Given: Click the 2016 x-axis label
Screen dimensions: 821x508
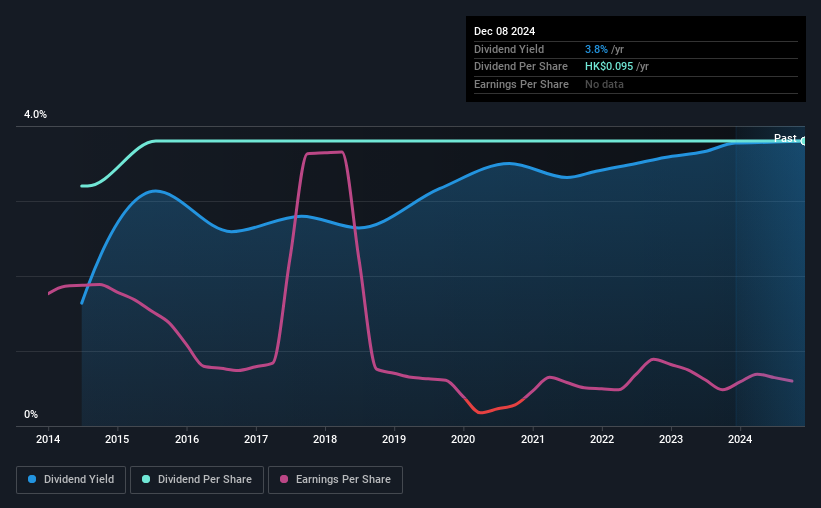Looking at the screenshot, I should (x=187, y=439).
